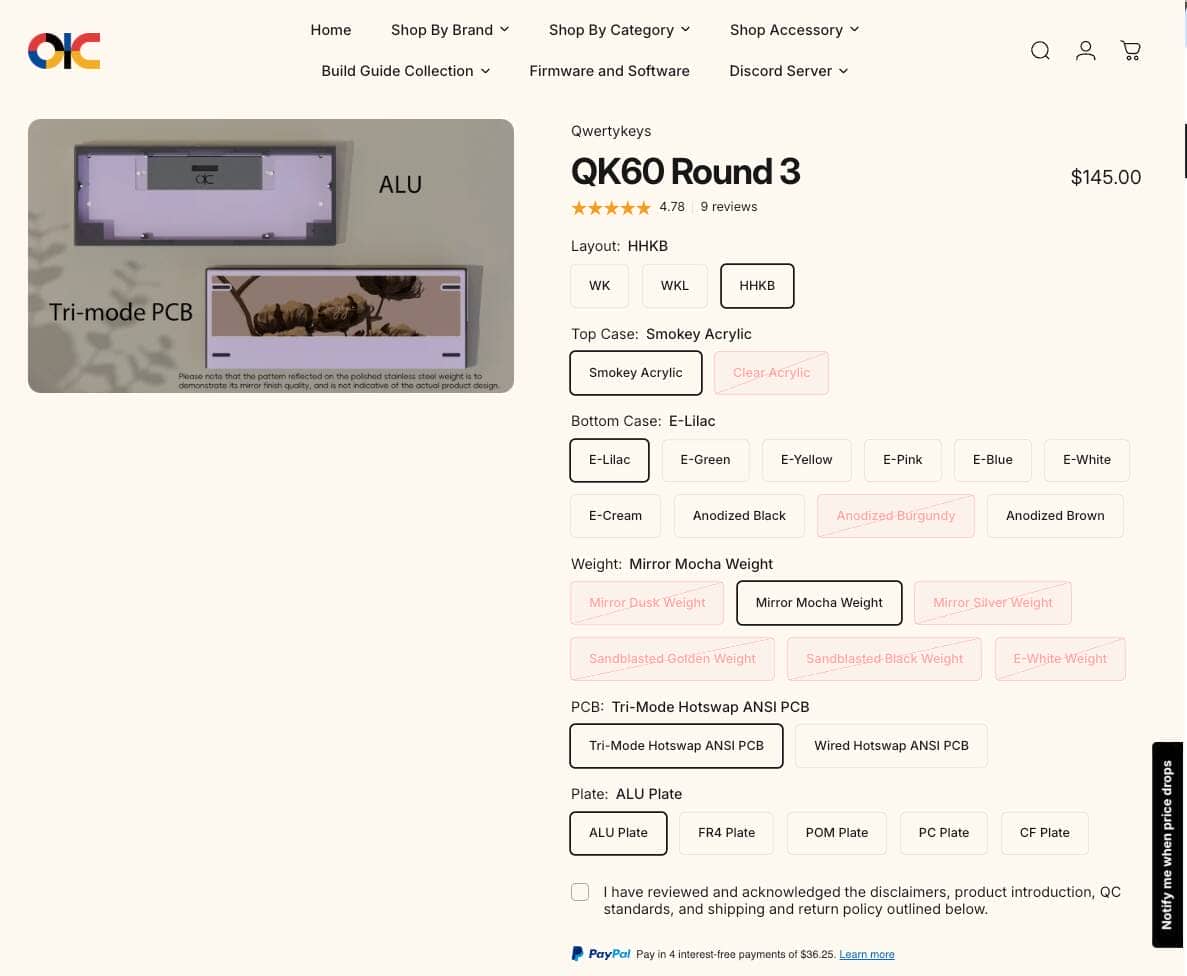Pick the E-Green bottom case color
The image size is (1187, 976).
(x=705, y=460)
